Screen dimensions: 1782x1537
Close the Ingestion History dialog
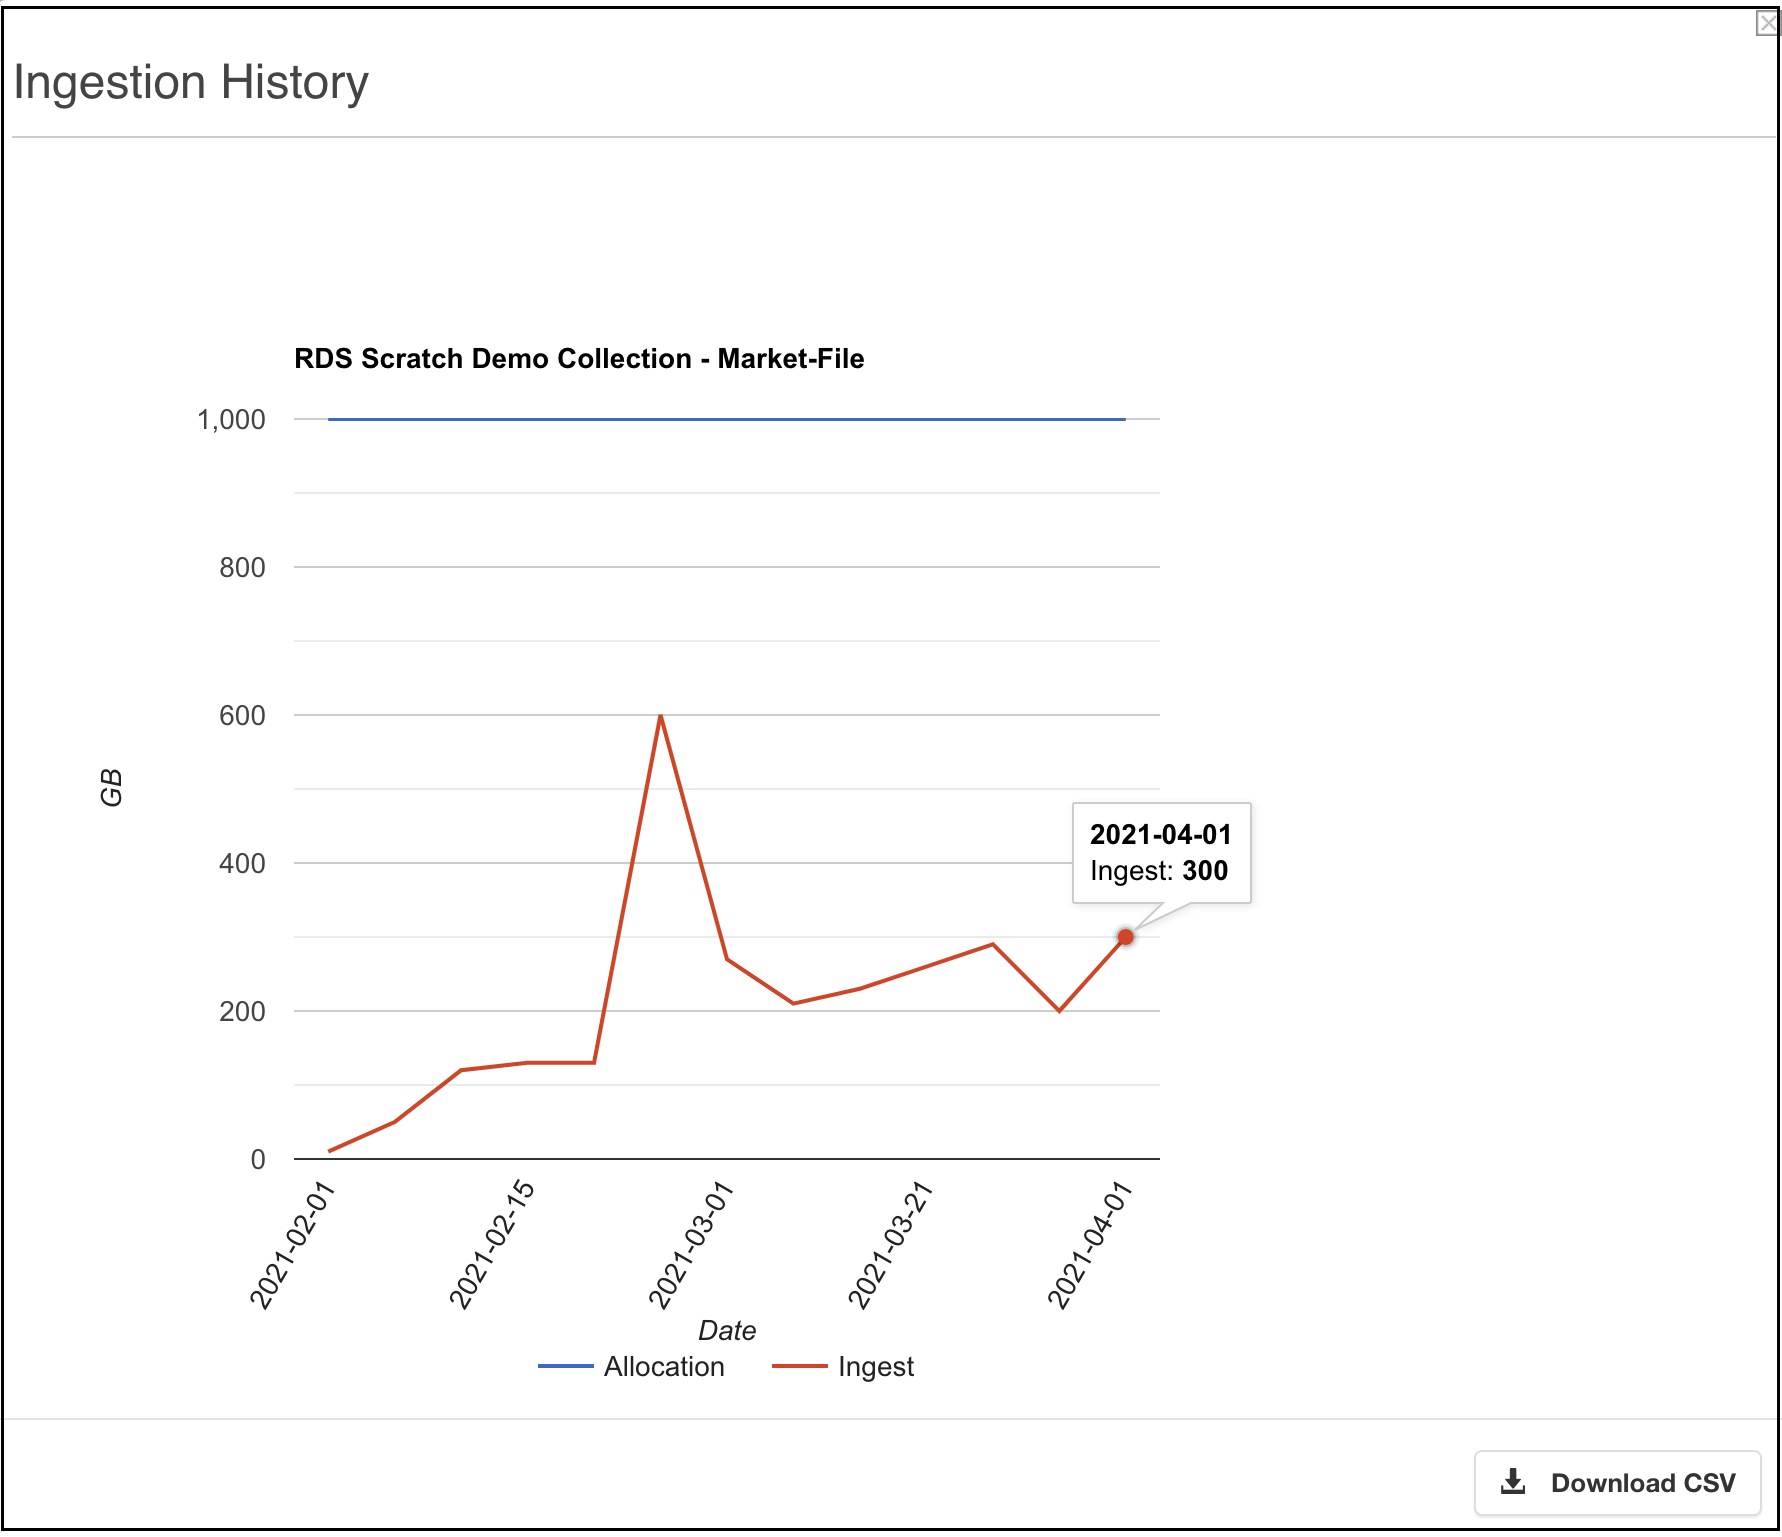(x=1767, y=22)
